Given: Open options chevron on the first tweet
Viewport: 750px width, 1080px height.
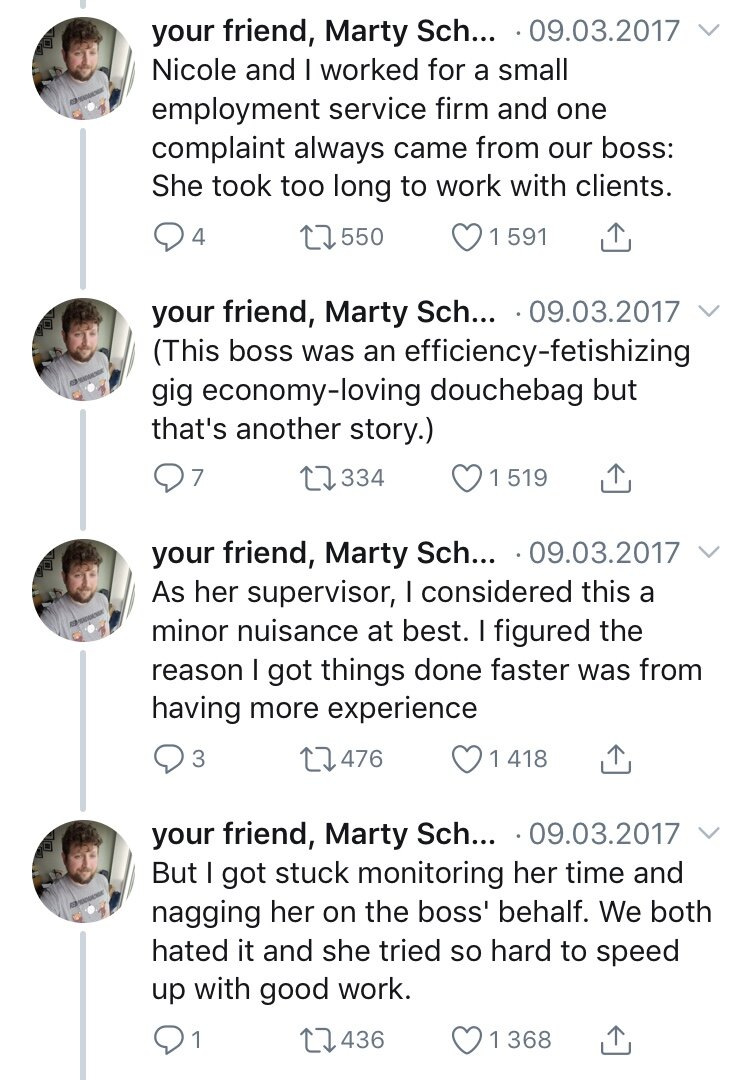Looking at the screenshot, I should coord(707,31).
